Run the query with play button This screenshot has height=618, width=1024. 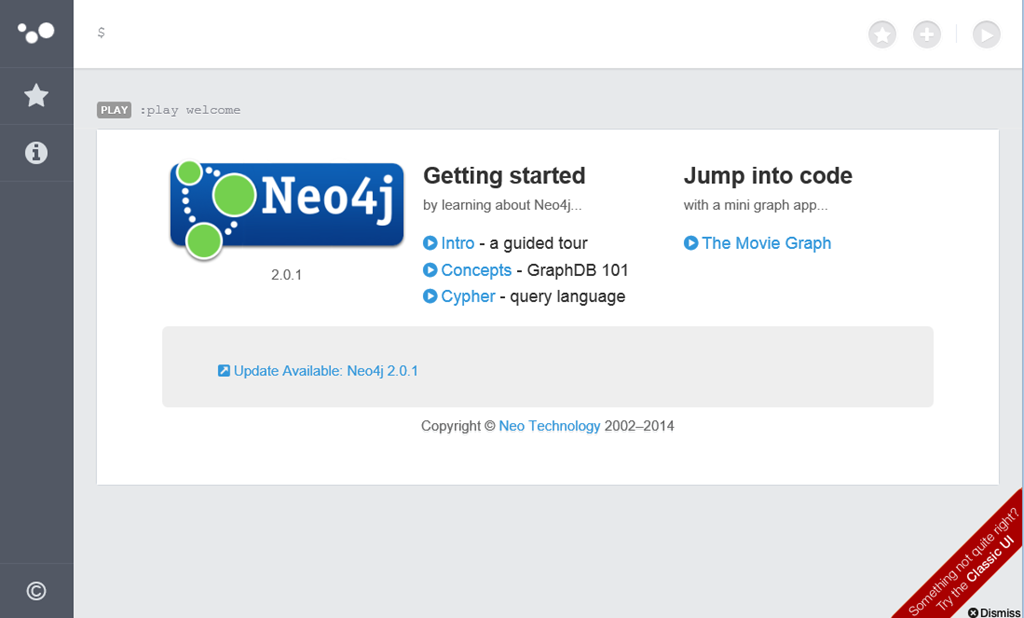click(986, 34)
